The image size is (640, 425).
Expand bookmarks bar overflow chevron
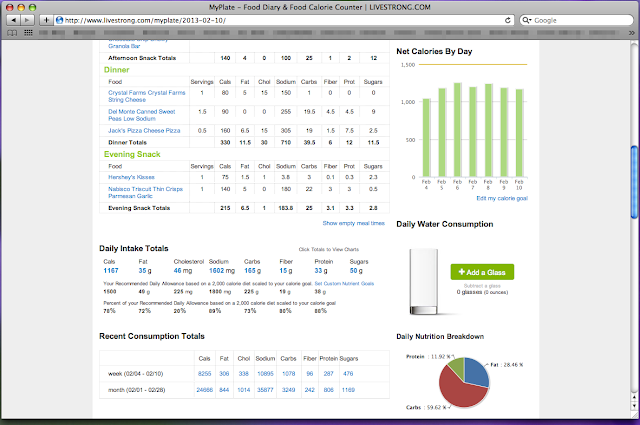(x=631, y=33)
